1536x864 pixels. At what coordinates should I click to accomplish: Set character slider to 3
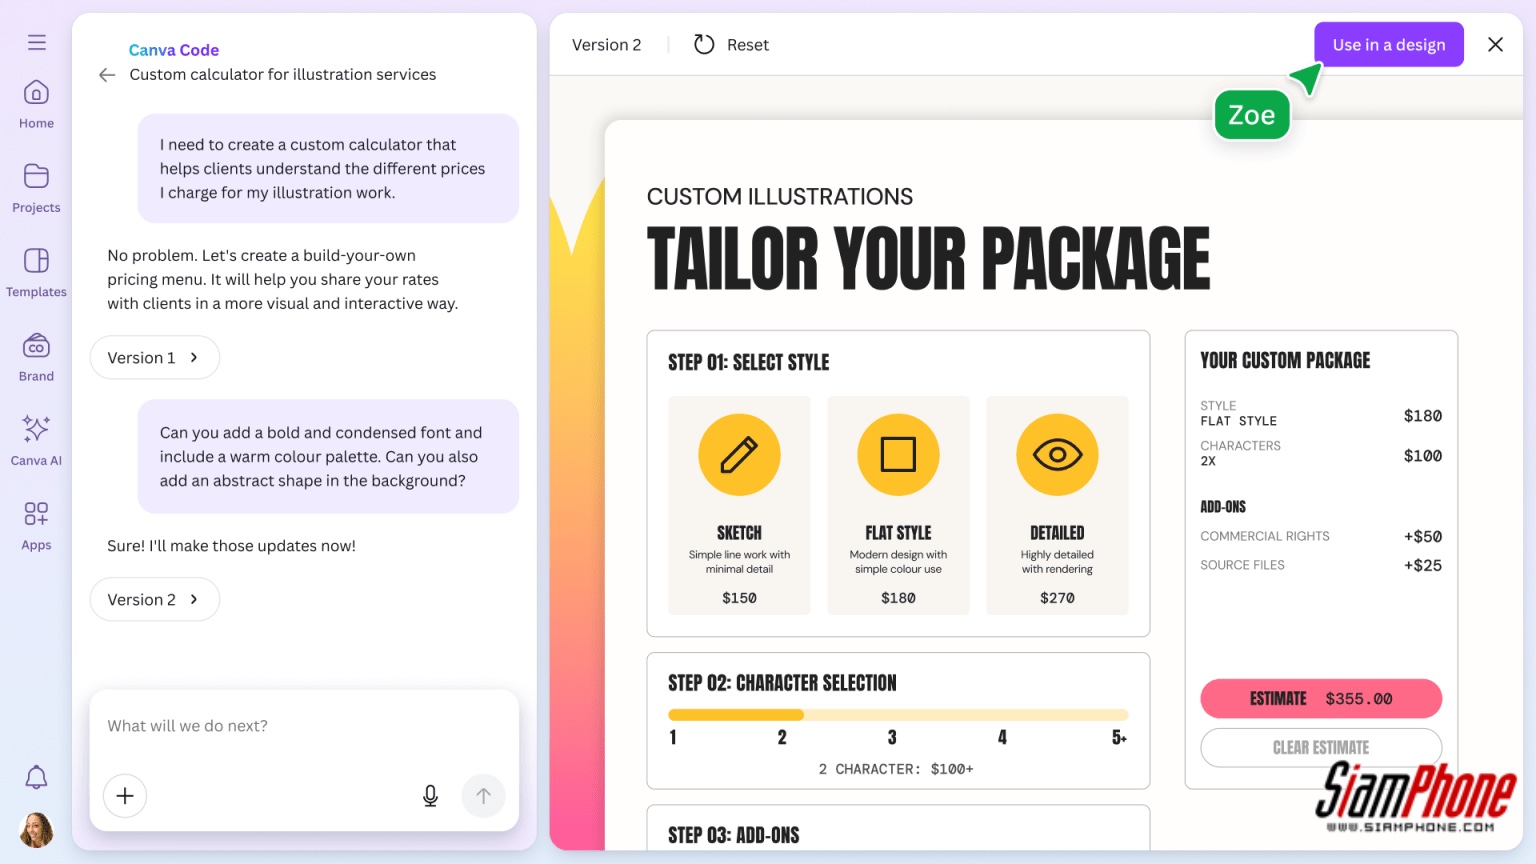pyautogui.click(x=892, y=716)
